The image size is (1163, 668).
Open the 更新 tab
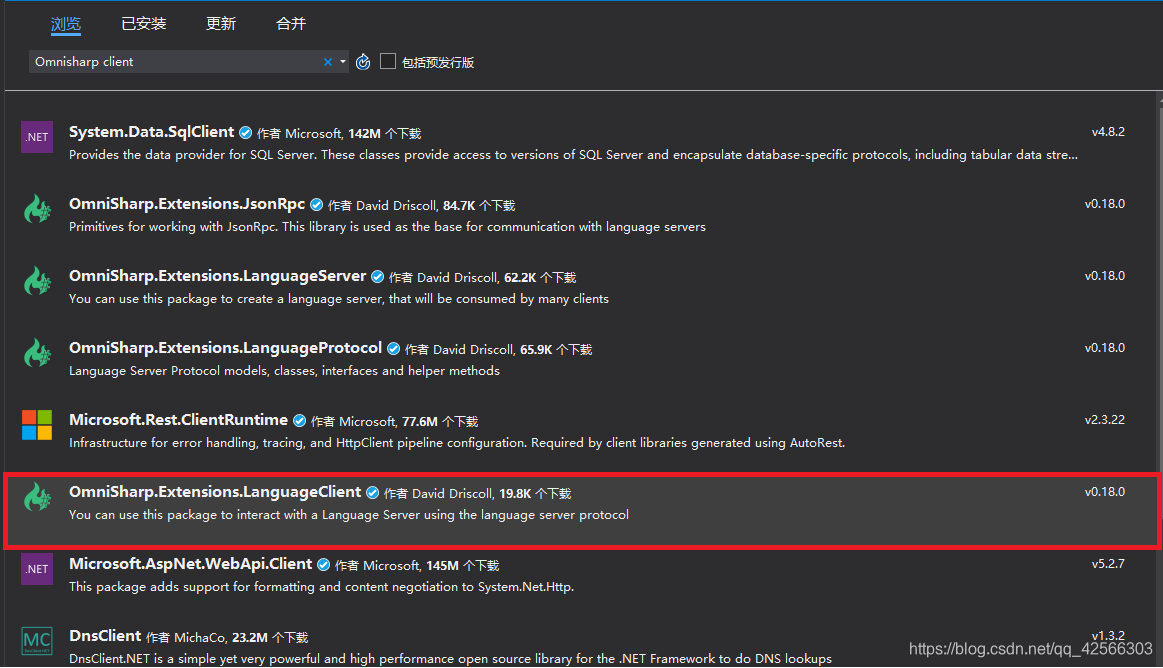(x=220, y=23)
